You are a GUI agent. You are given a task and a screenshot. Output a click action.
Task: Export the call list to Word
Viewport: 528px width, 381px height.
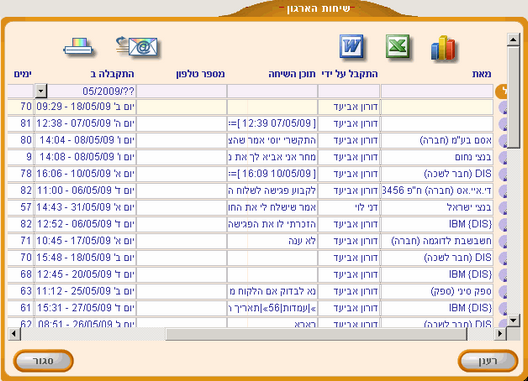352,46
